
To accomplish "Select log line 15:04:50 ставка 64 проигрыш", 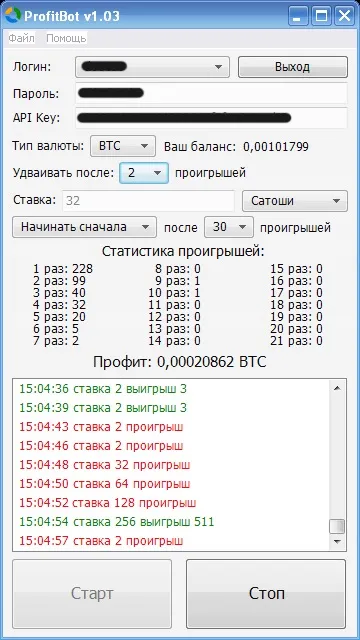I will (104, 484).
